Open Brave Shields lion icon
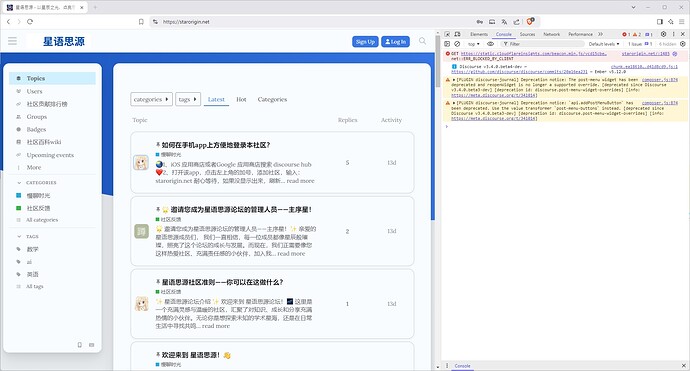 [530, 21]
